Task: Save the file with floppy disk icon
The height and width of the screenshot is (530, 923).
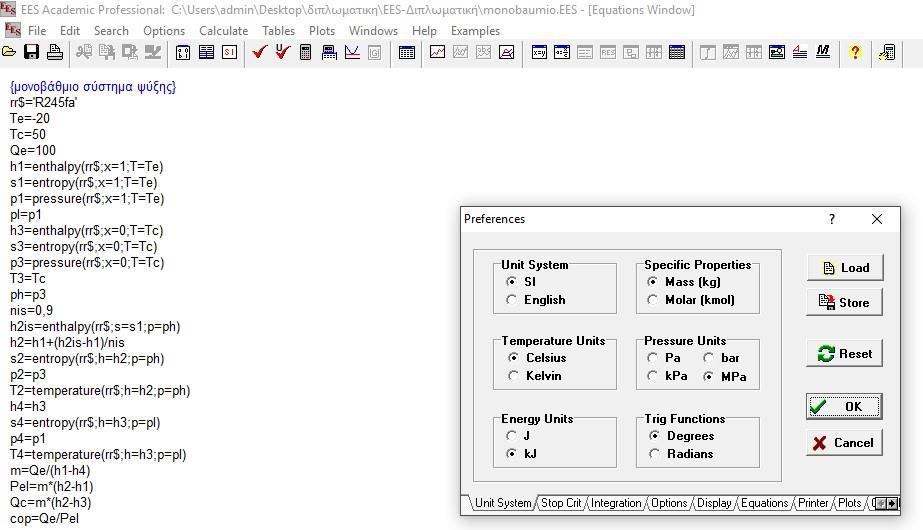Action: (x=31, y=52)
